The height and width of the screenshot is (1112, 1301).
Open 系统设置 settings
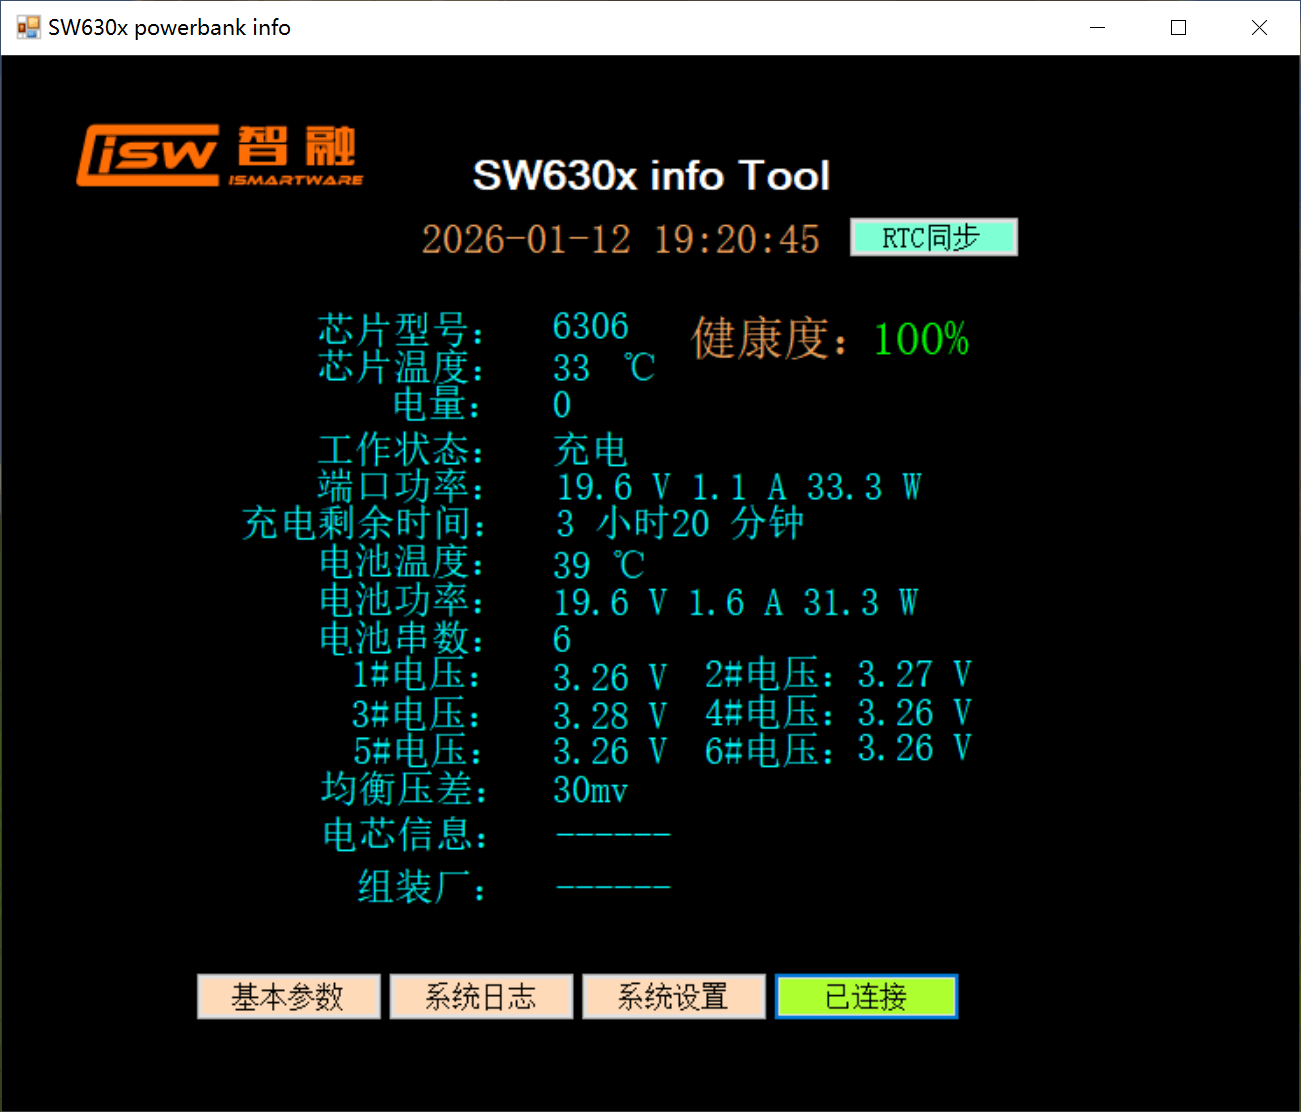673,996
